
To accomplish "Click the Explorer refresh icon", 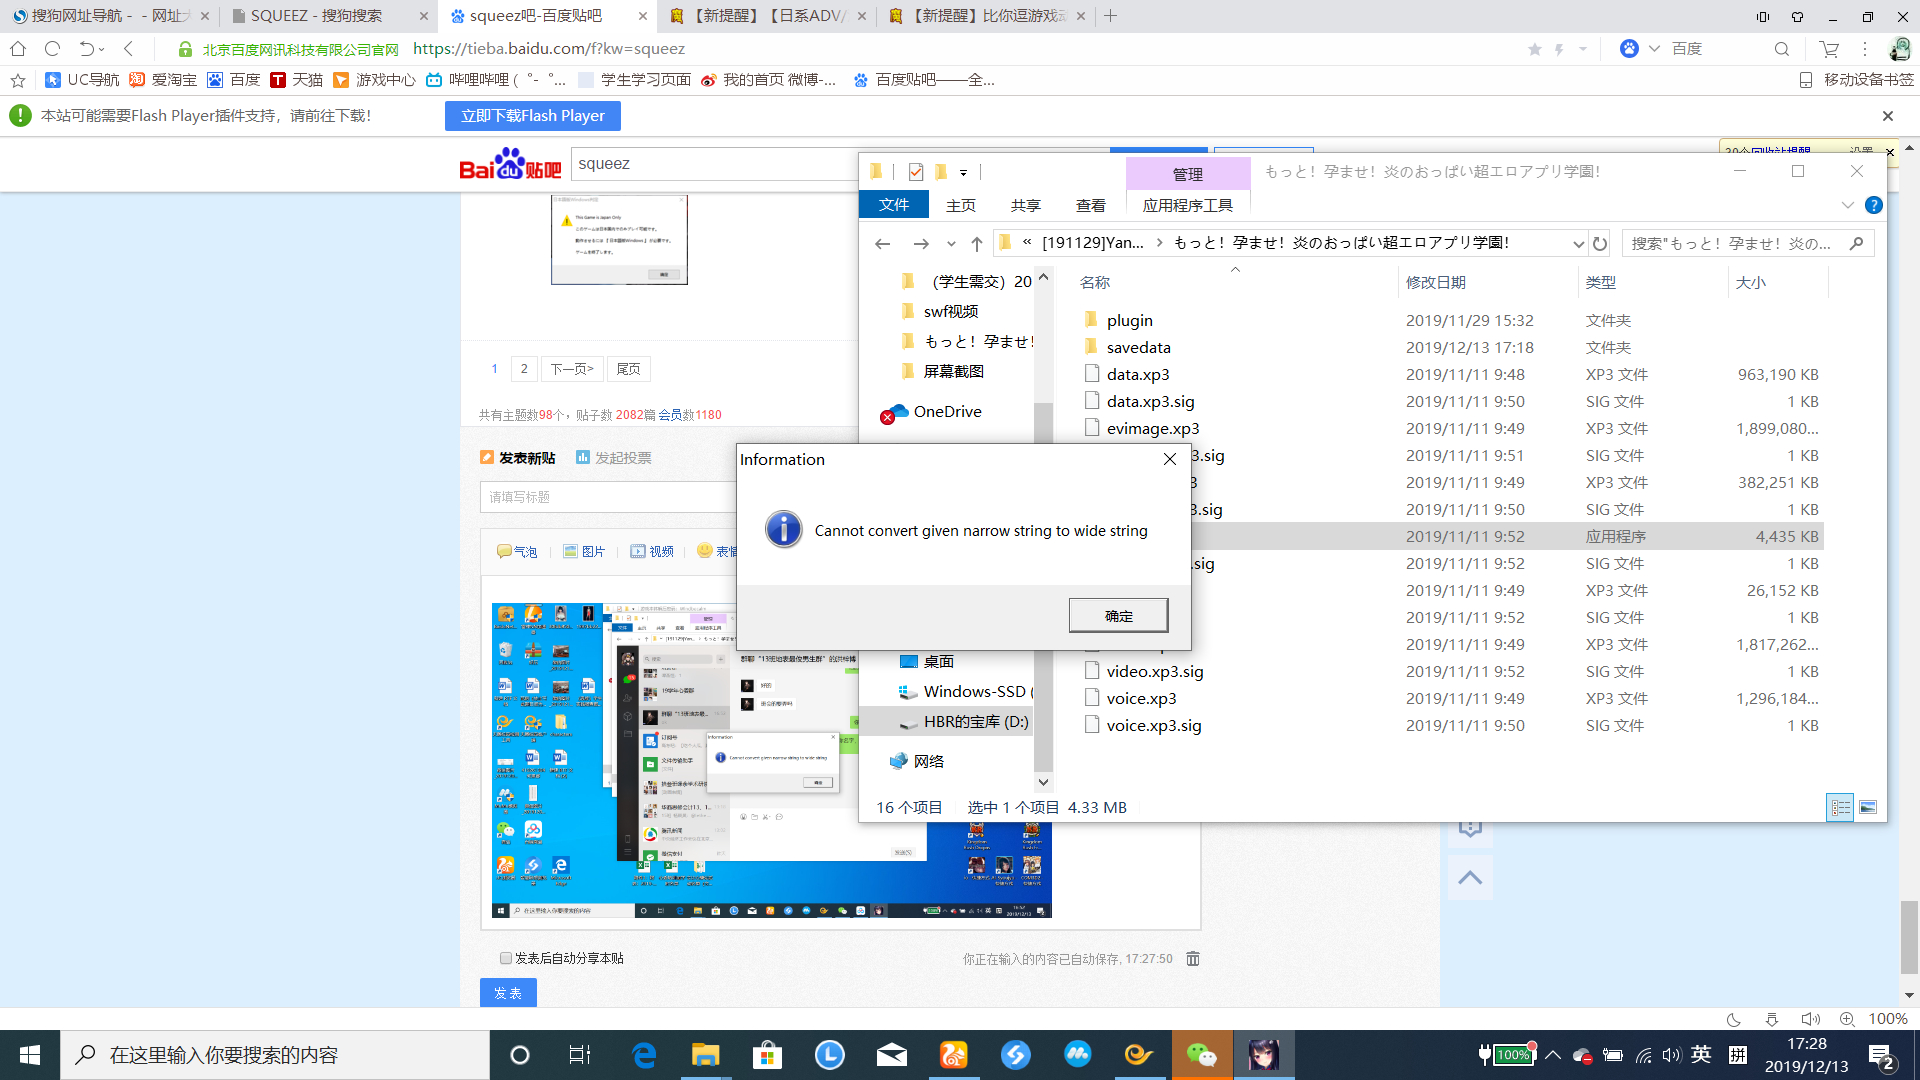I will [1600, 243].
